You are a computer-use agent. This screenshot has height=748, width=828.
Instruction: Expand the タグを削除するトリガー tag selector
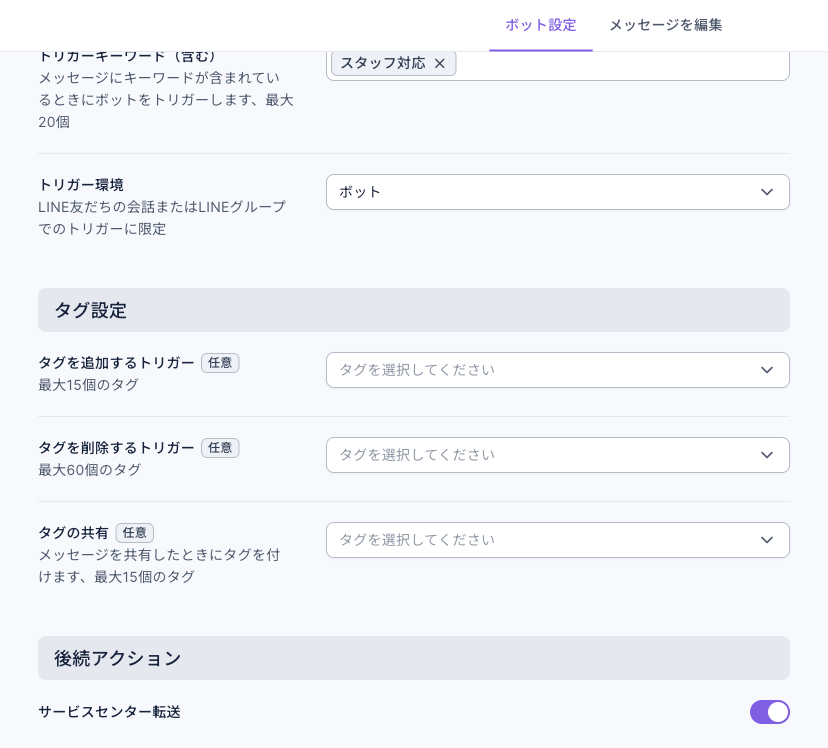point(558,455)
